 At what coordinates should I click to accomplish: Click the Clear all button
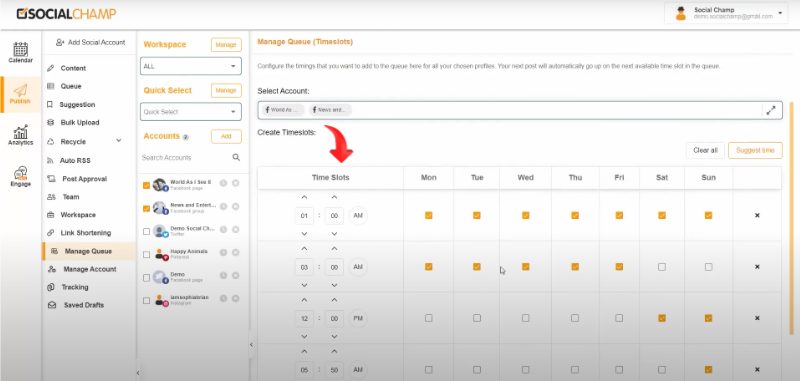tap(705, 150)
